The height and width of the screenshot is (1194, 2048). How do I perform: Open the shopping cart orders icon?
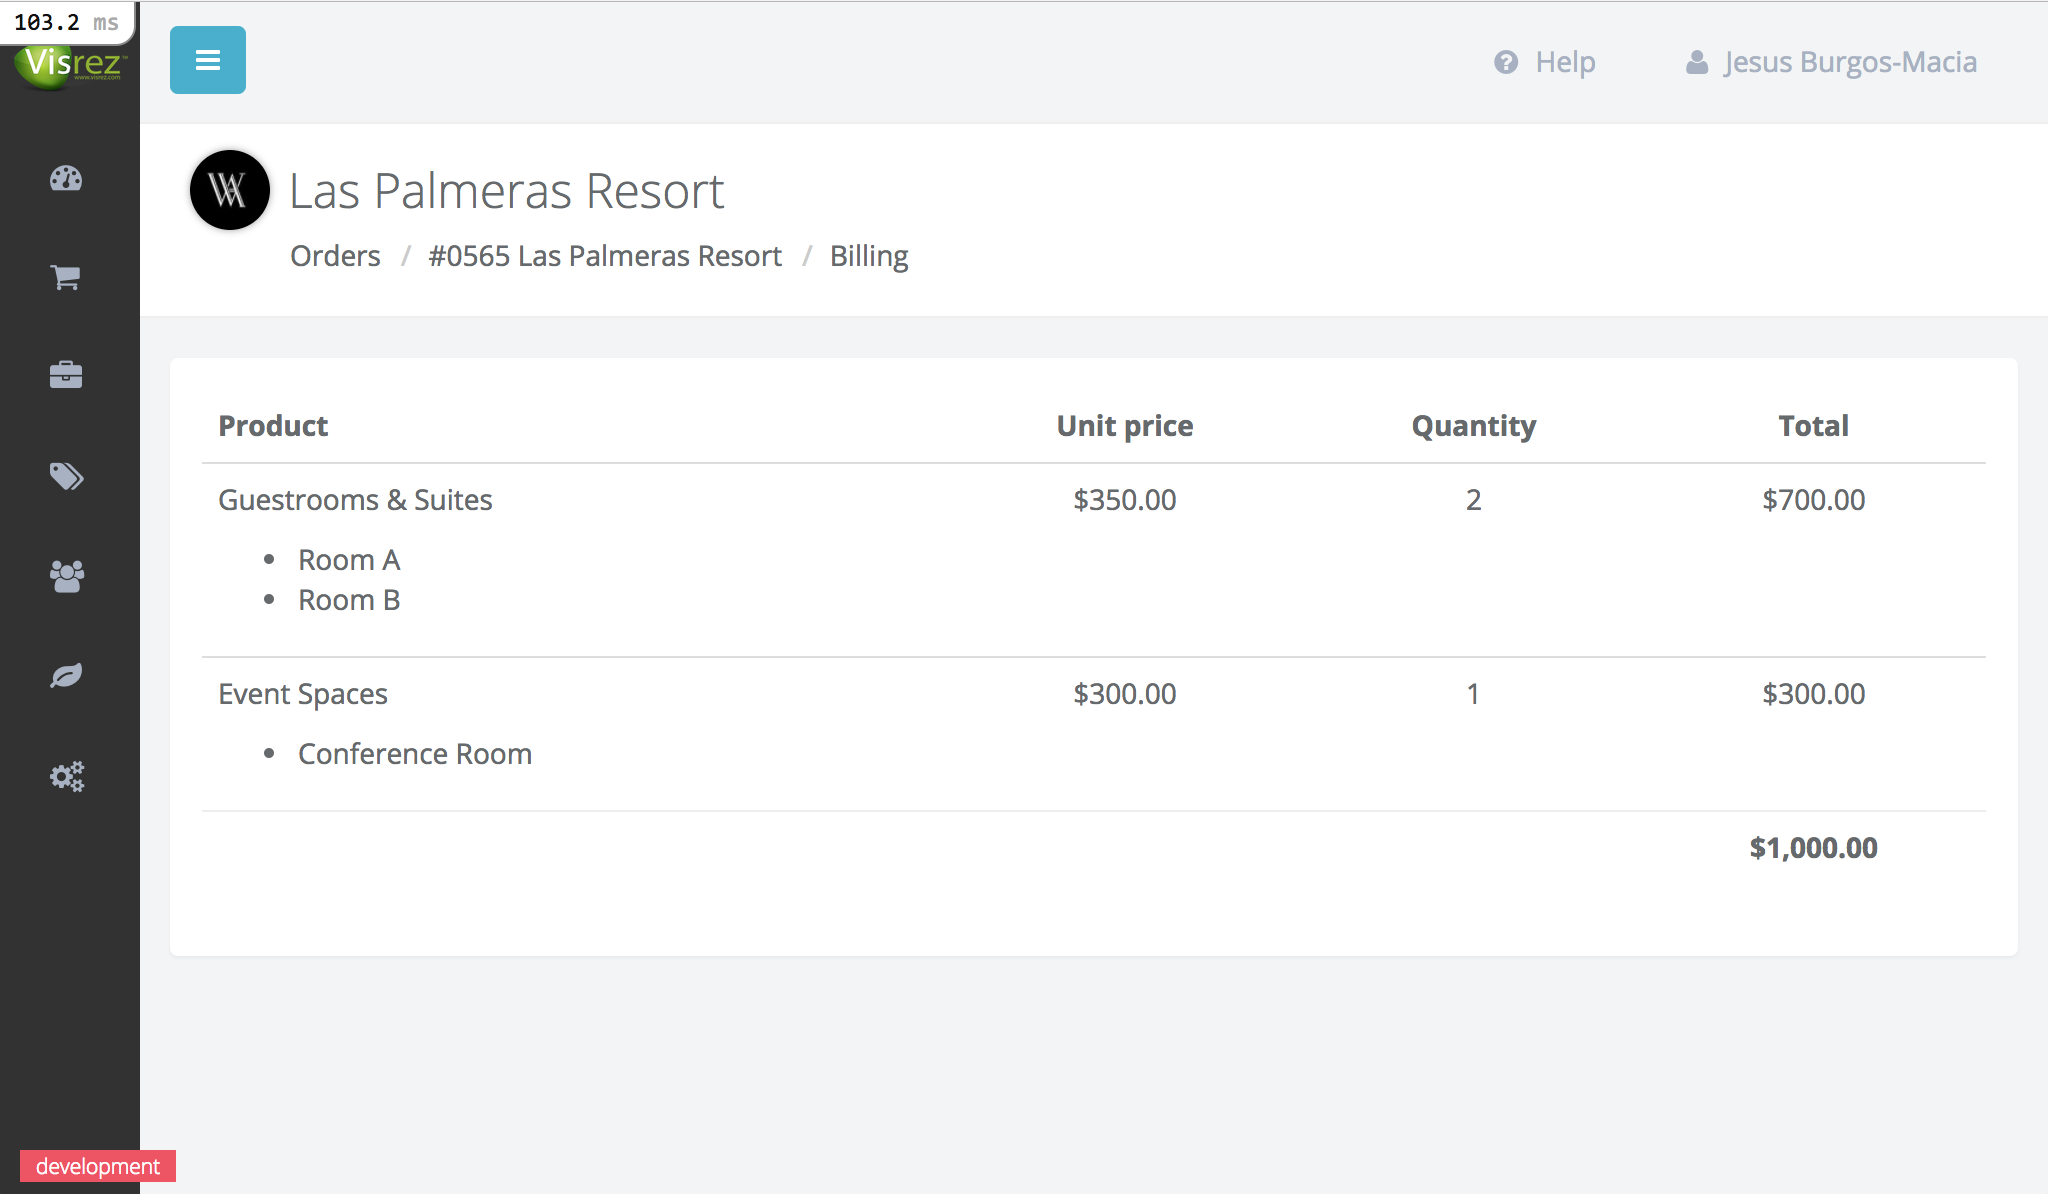coord(66,277)
